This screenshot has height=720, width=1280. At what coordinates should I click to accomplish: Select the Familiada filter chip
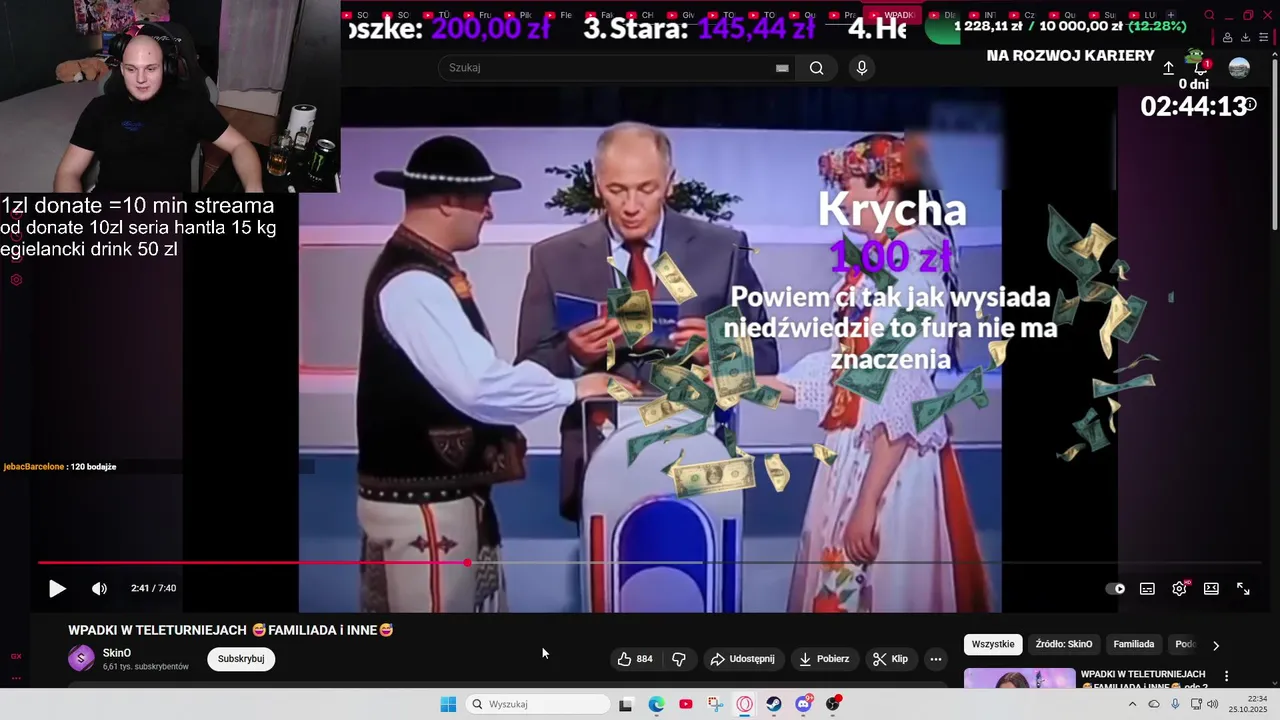pos(1134,644)
